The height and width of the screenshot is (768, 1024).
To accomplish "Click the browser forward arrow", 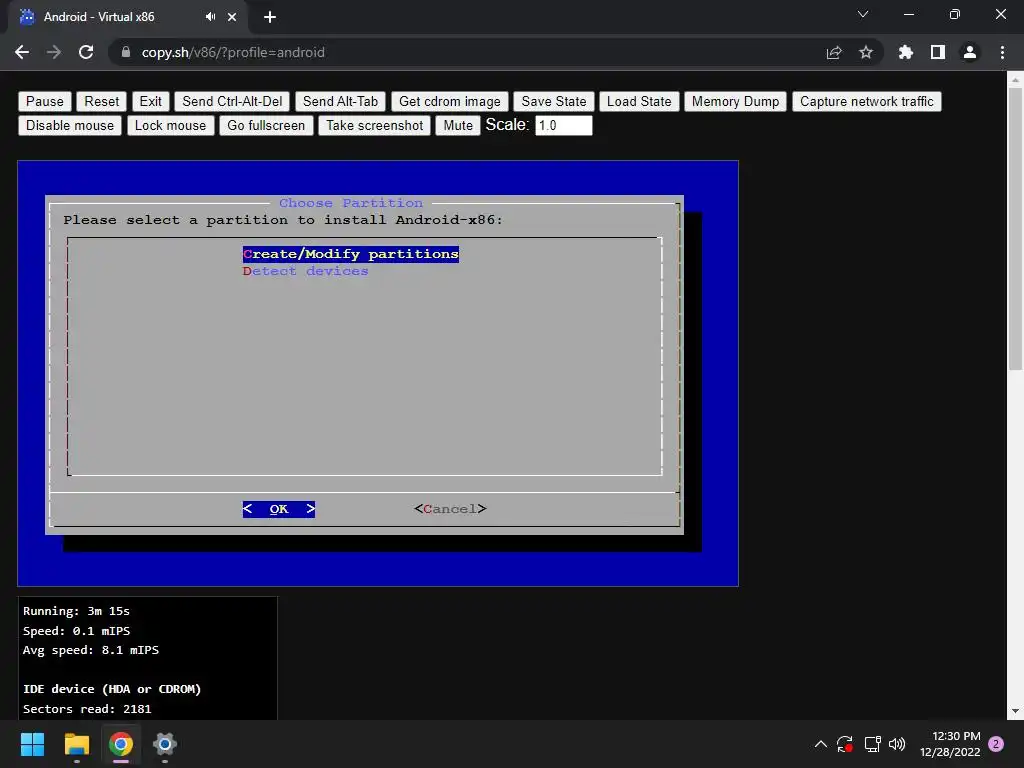I will (54, 52).
